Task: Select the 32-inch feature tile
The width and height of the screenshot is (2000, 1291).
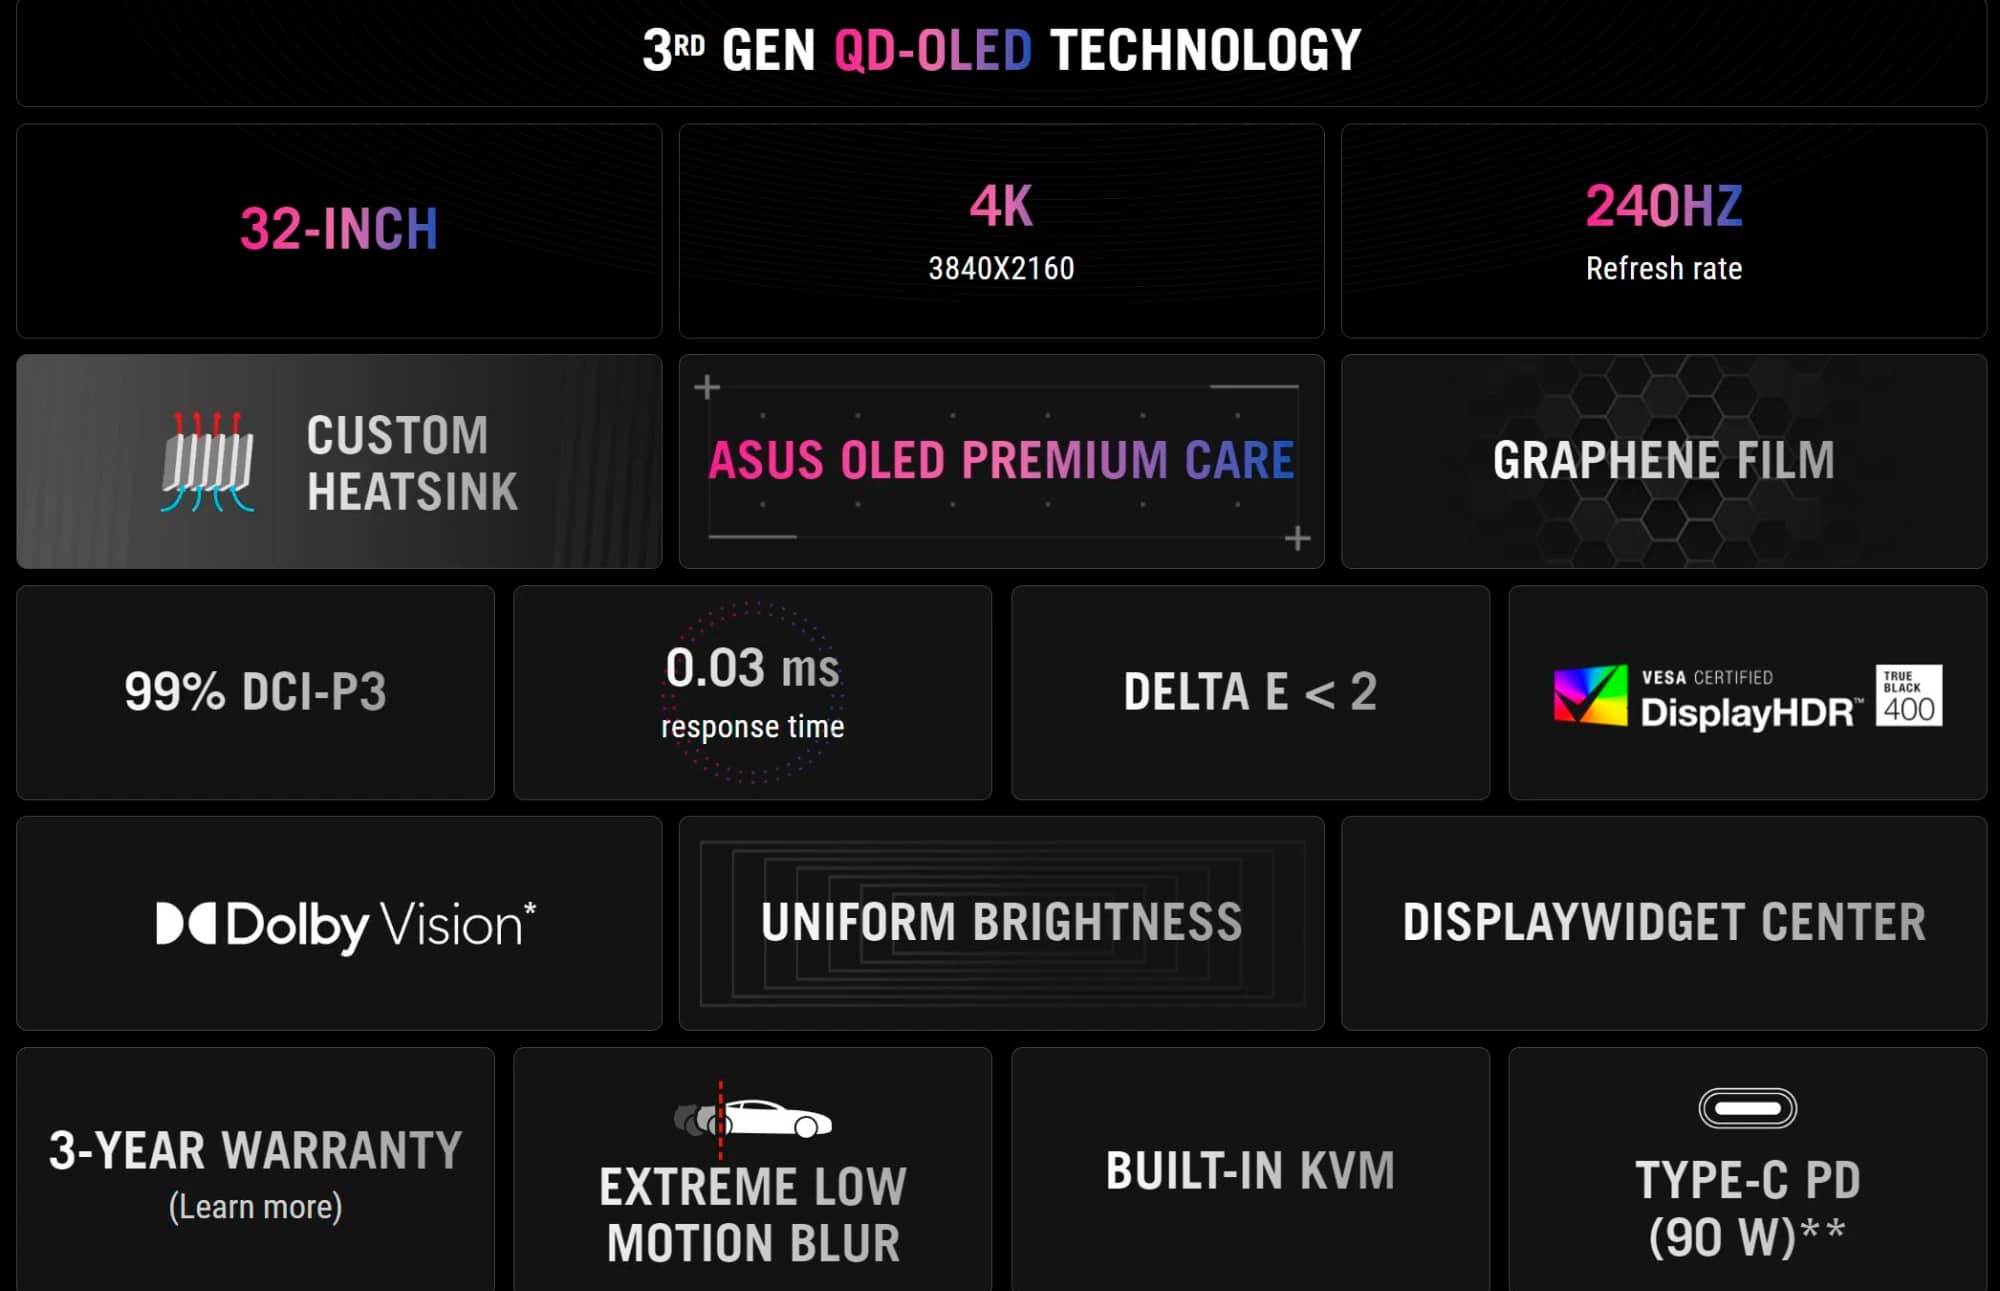Action: point(339,230)
